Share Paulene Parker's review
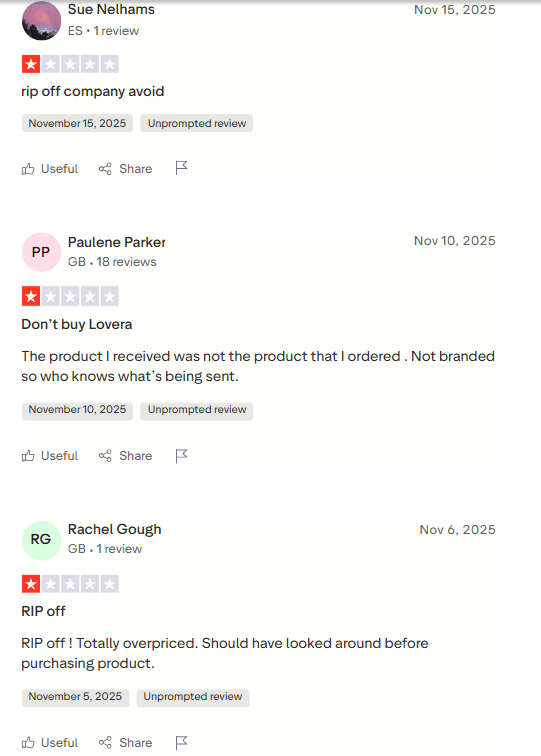541x756 pixels. point(125,456)
